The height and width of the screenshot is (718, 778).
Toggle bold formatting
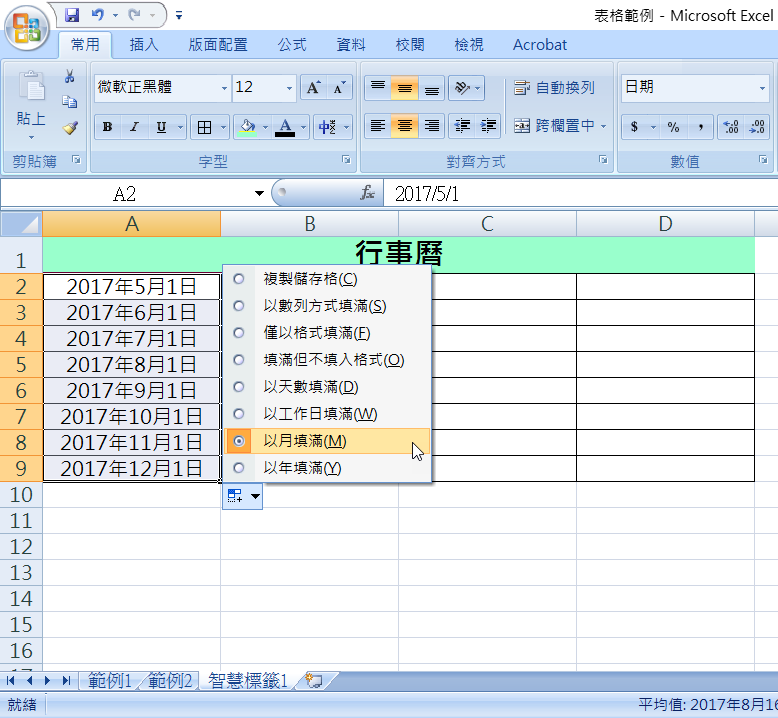point(107,127)
